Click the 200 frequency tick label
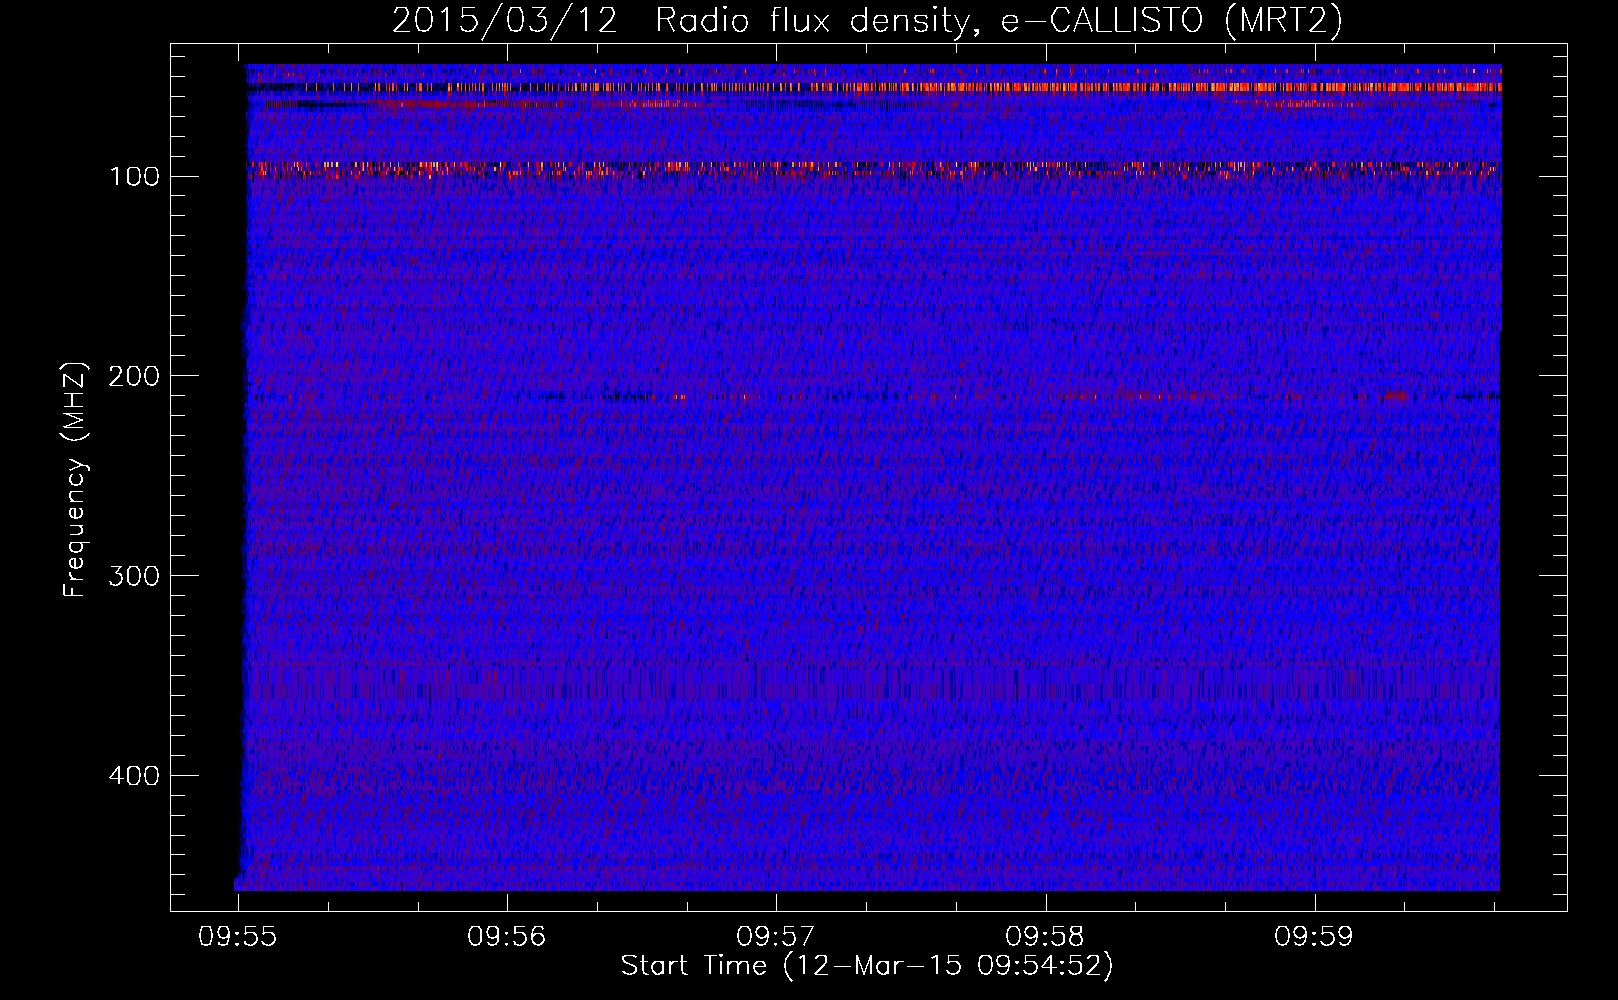 (135, 377)
